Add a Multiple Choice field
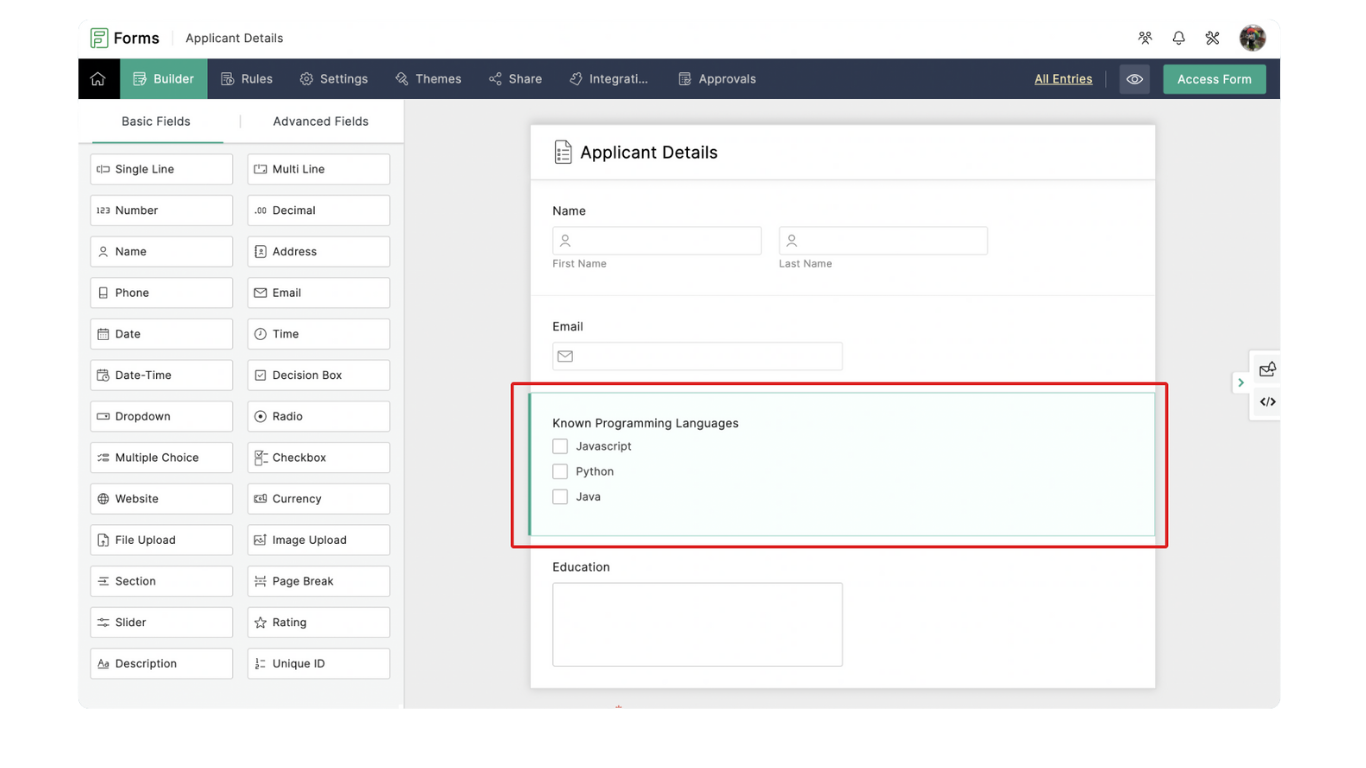This screenshot has width=1366, height=768. coord(161,457)
